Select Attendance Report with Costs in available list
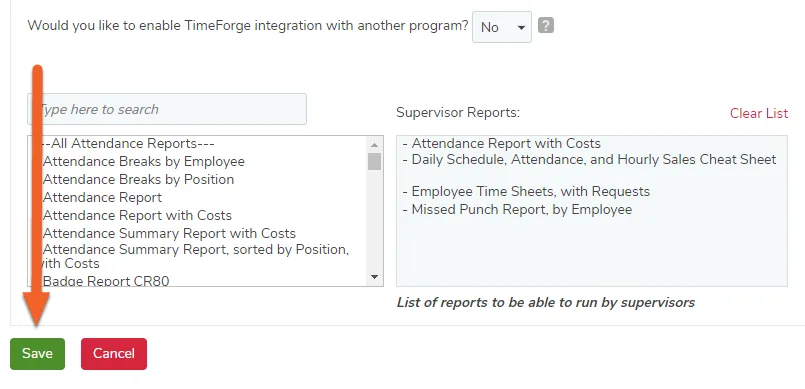This screenshot has height=389, width=805. point(137,216)
